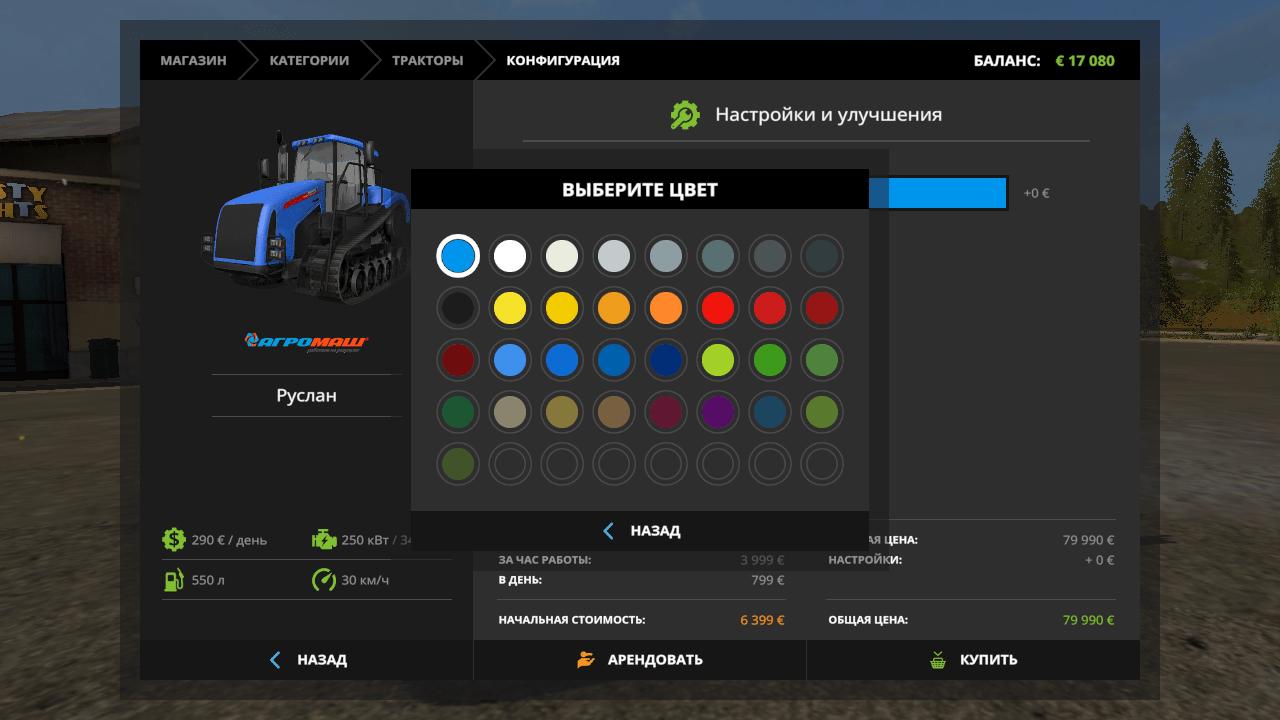
Task: Click the Agromash brand logo
Action: tap(307, 342)
